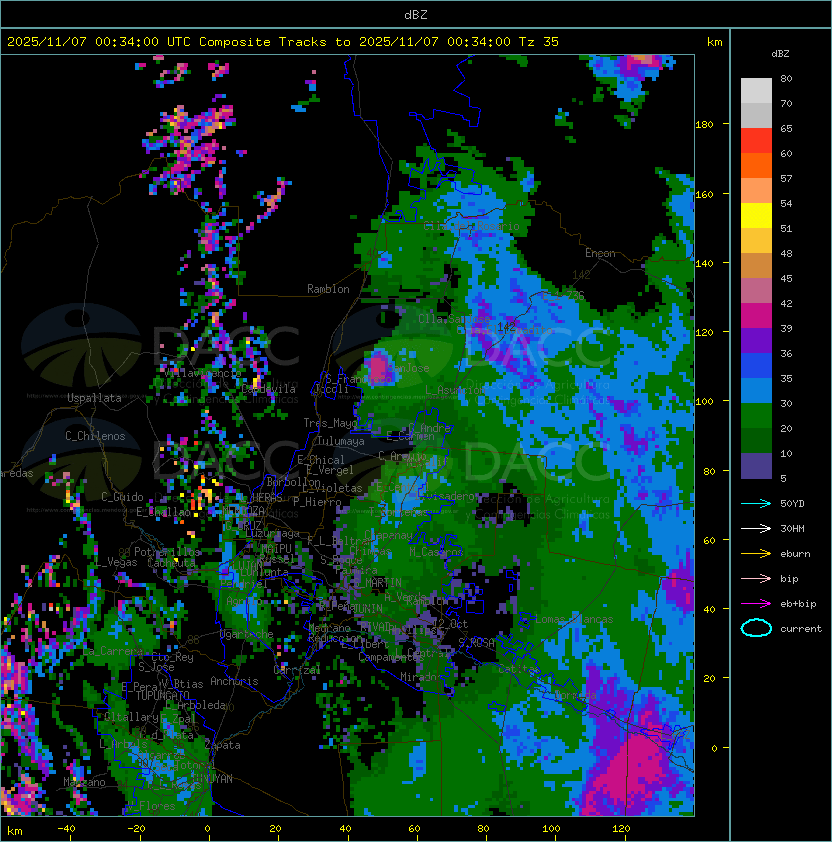Click the 'Capdevila' map label
The image size is (832, 842).
tap(269, 389)
